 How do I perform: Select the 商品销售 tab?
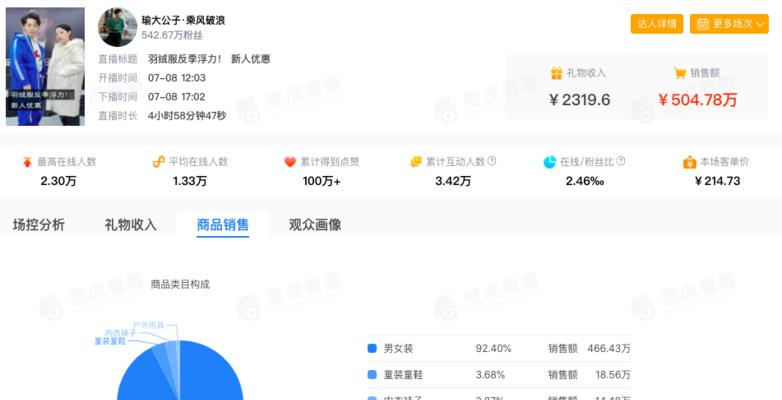[x=223, y=225]
